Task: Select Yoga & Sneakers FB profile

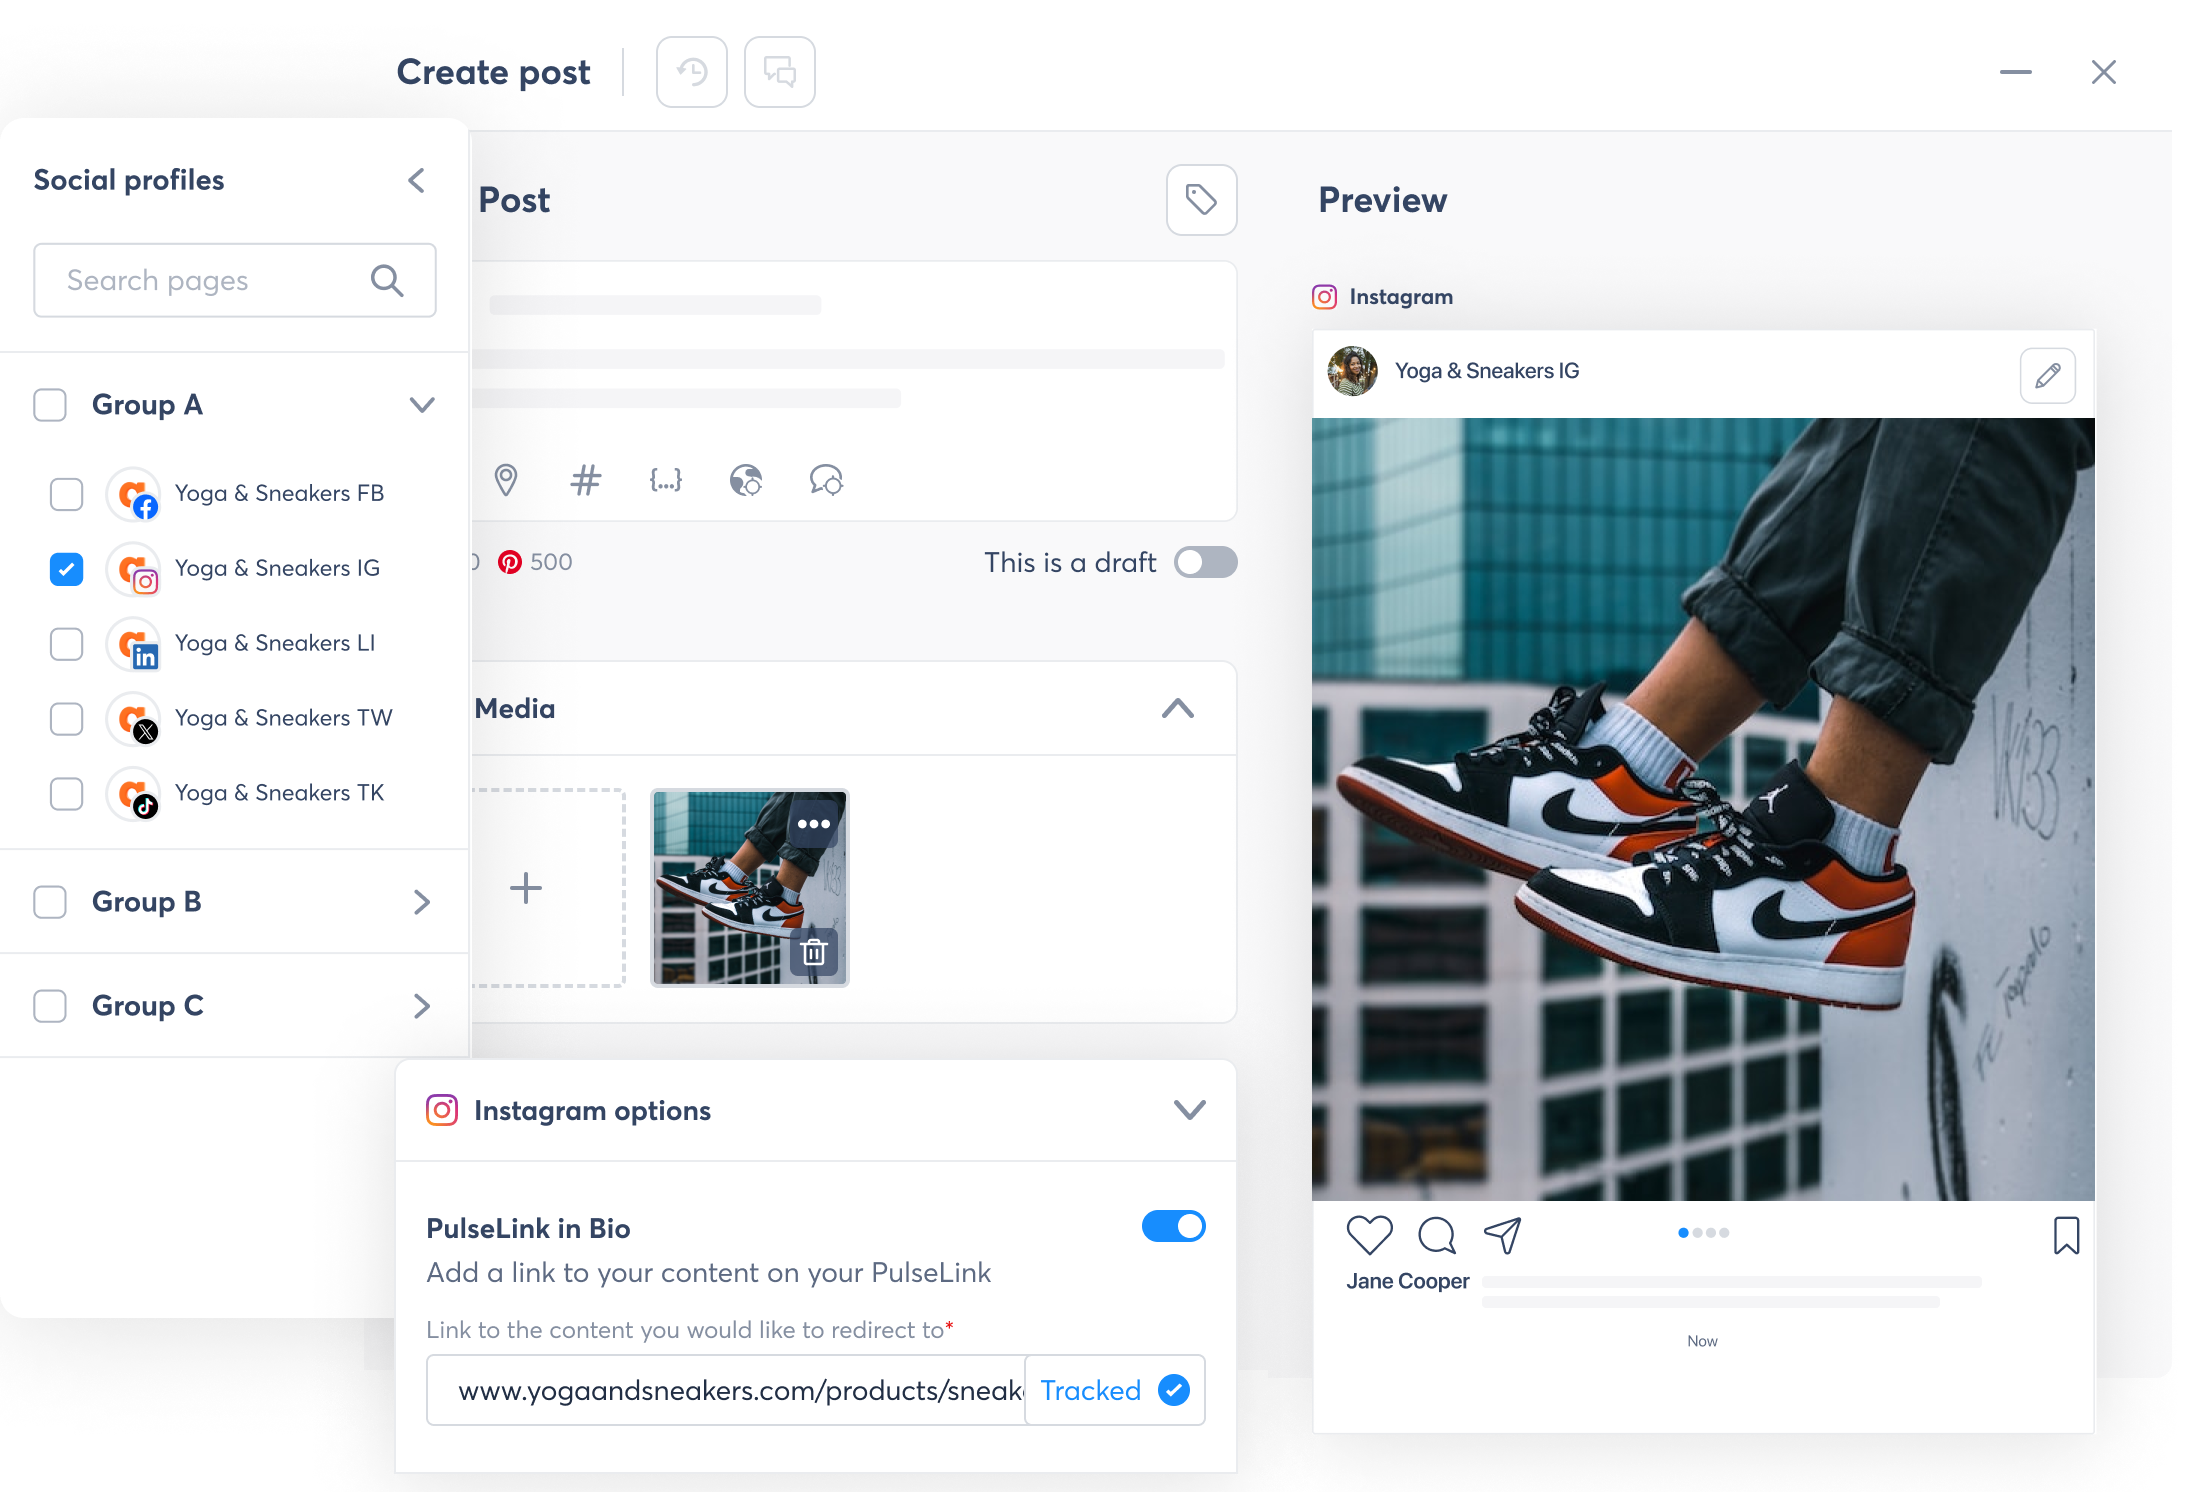Action: tap(67, 491)
